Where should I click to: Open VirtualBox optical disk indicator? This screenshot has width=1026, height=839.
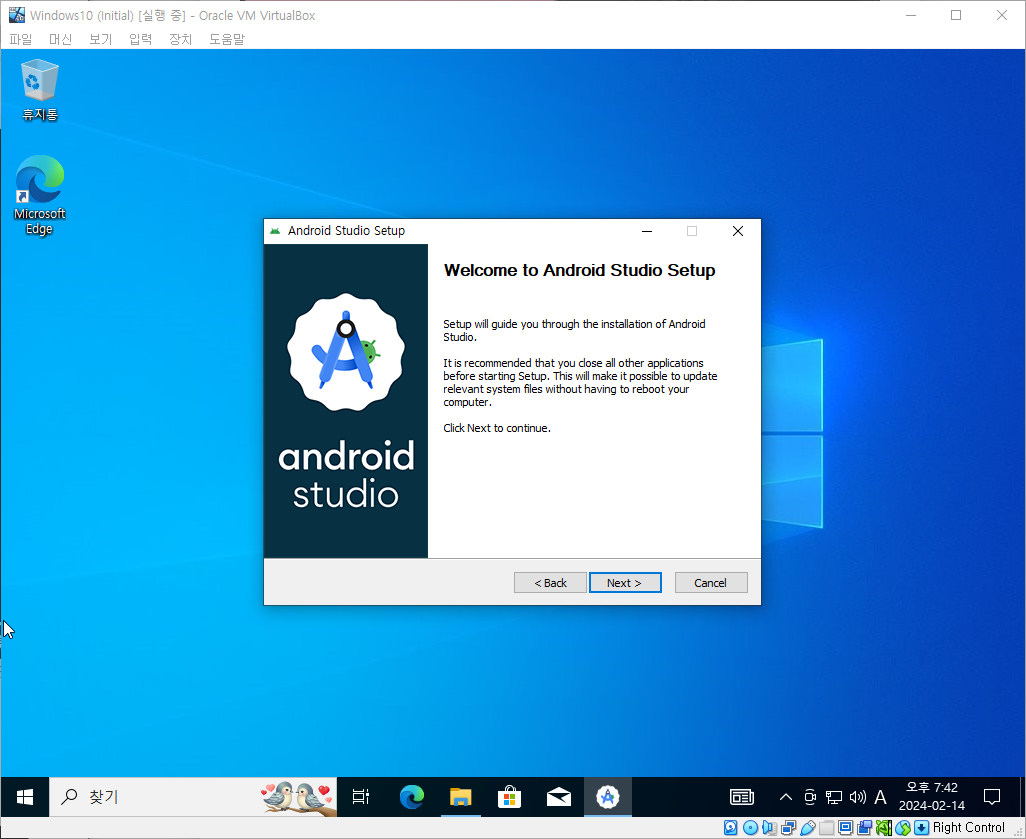(751, 827)
